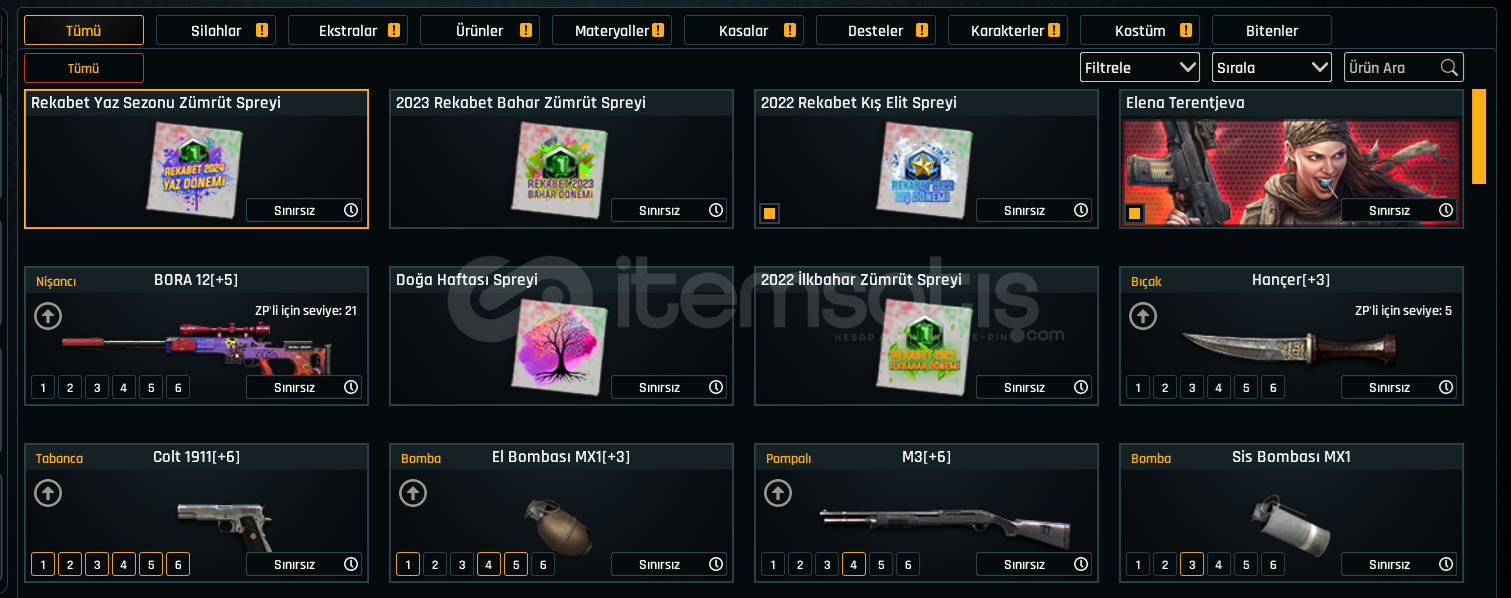Click the clock icon on Doğa Haftası Spreyi
Image resolution: width=1511 pixels, height=598 pixels.
pos(716,387)
